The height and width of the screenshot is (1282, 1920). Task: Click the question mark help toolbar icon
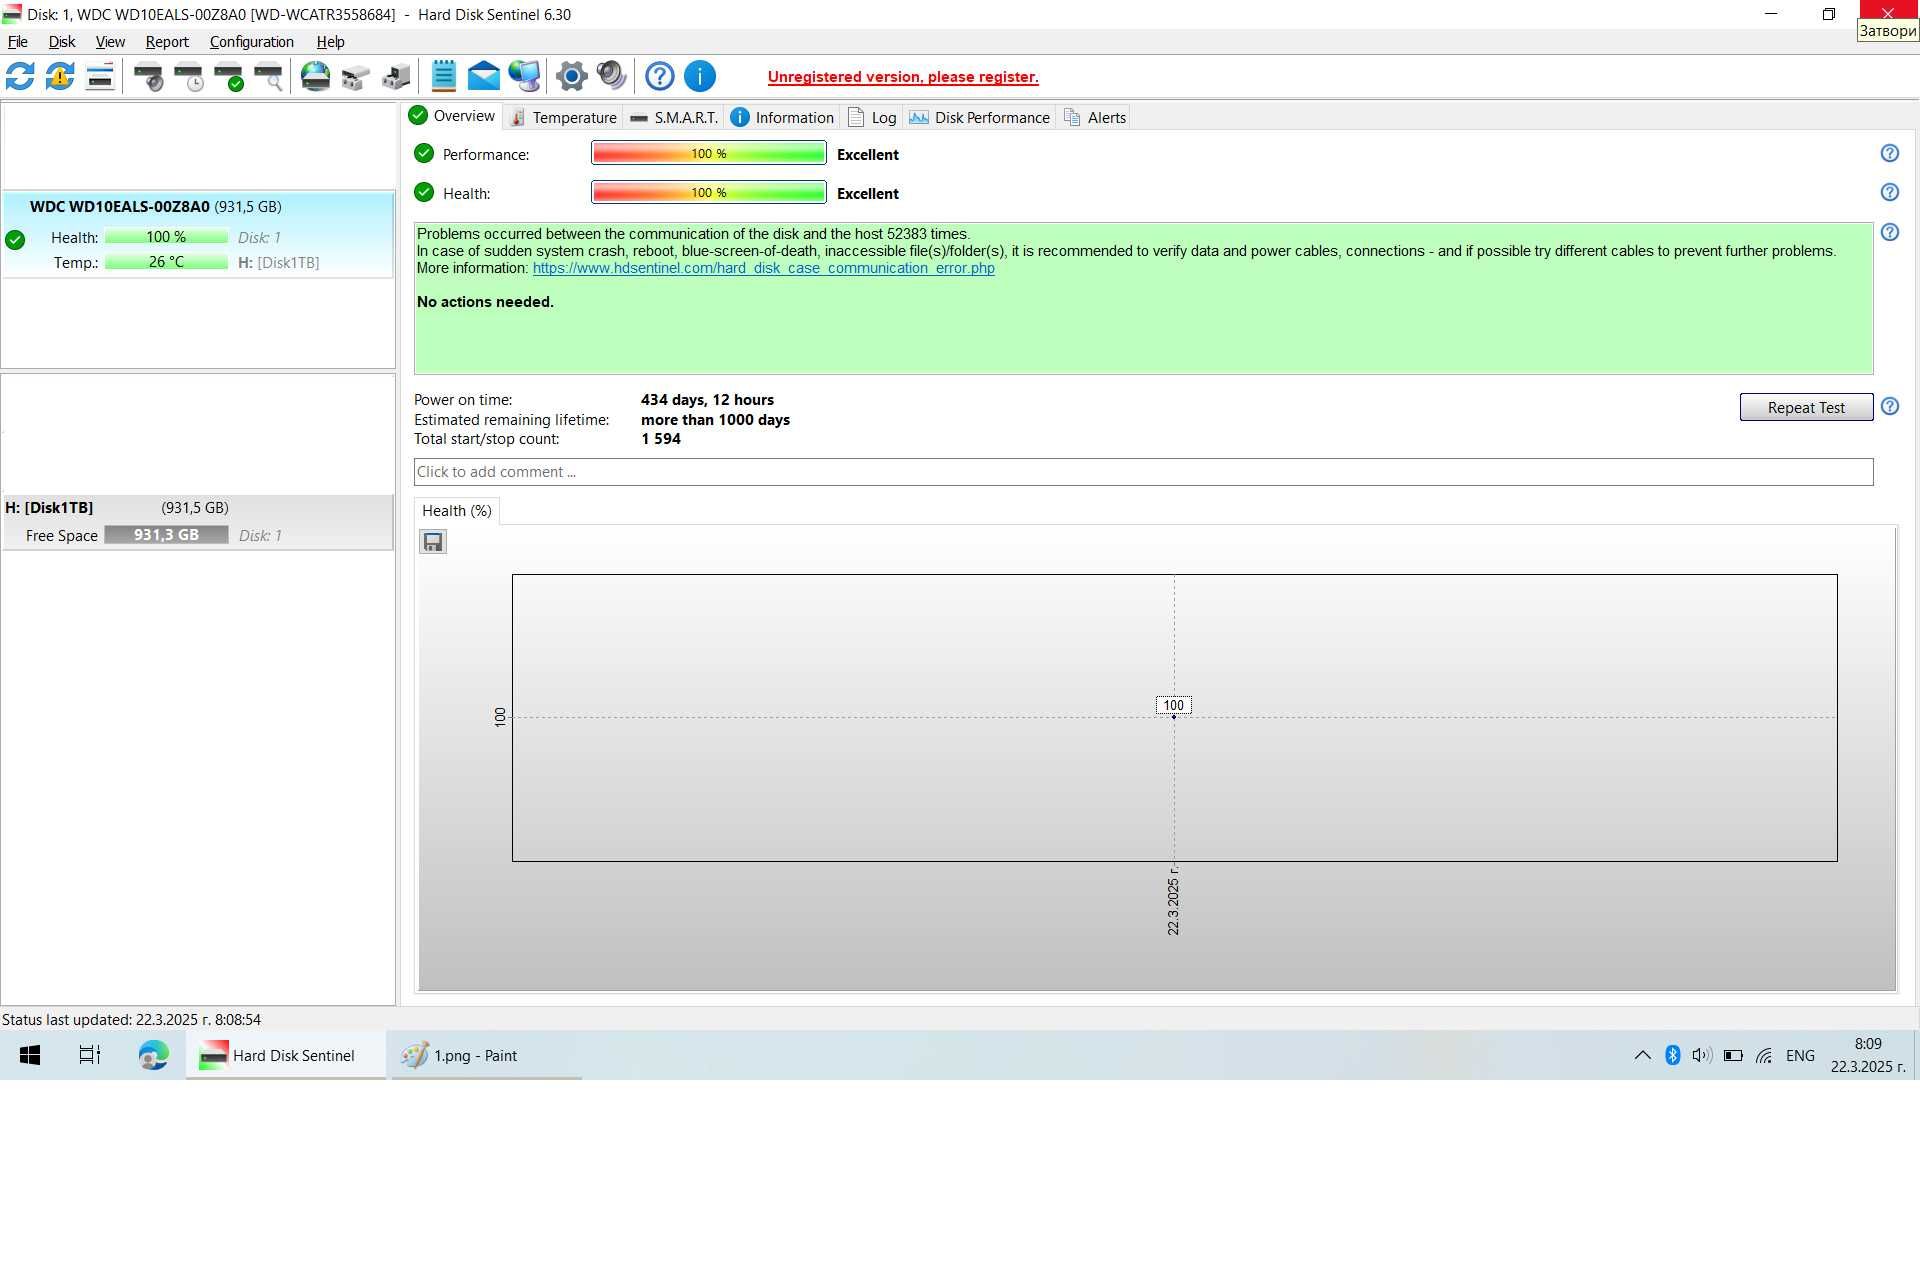tap(660, 76)
